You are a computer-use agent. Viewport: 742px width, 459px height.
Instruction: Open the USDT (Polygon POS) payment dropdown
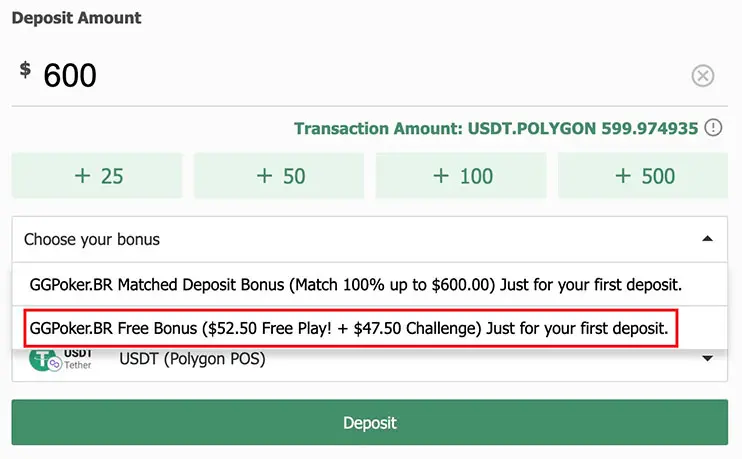(x=400, y=358)
